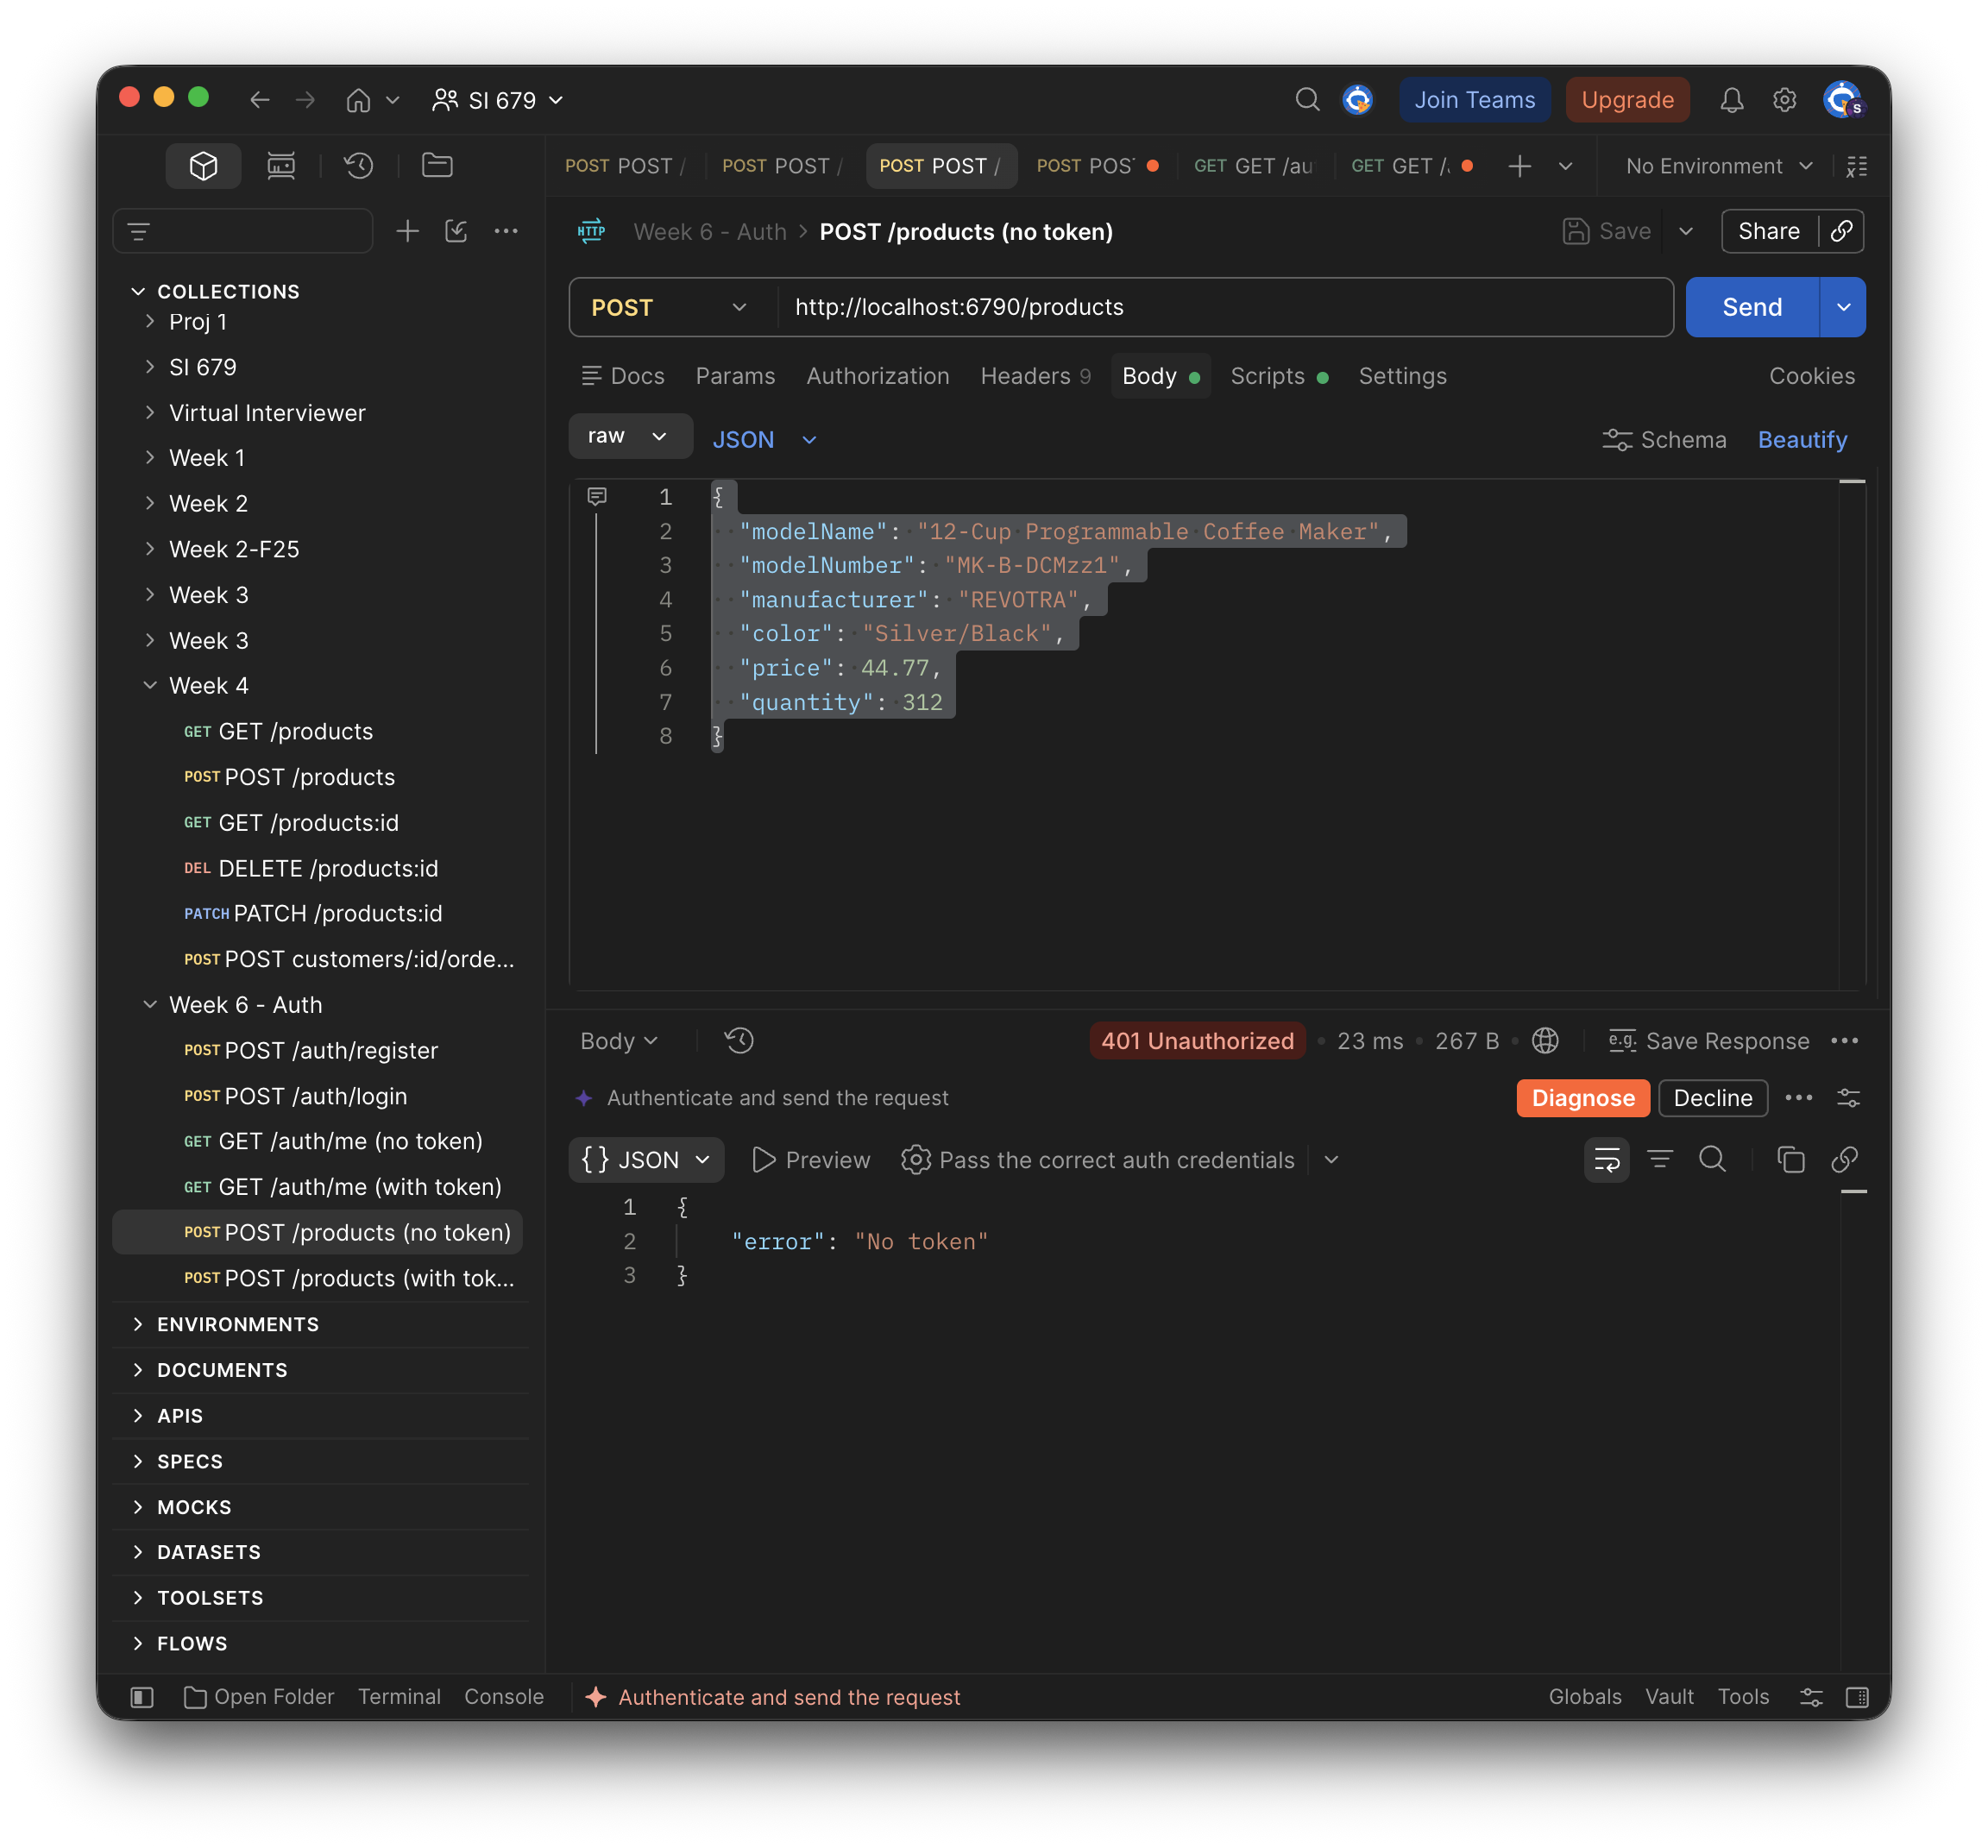Open the HTTP method POST dropdown
The image size is (1988, 1848).
[670, 308]
